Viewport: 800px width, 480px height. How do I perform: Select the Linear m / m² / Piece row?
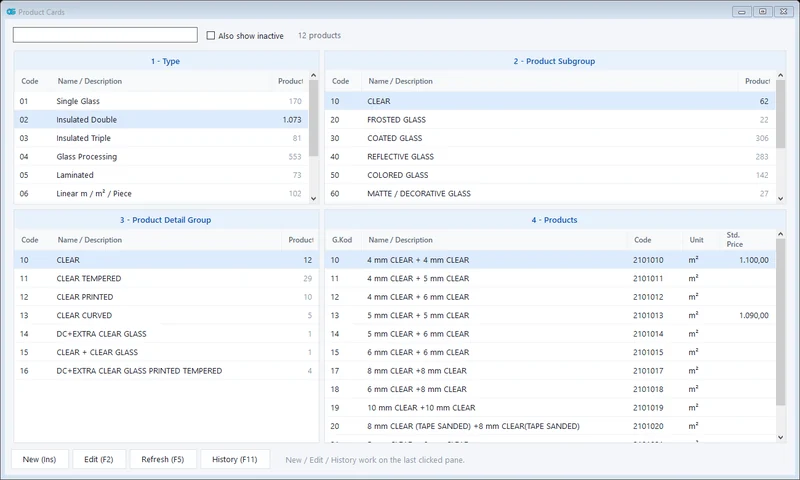(x=161, y=193)
